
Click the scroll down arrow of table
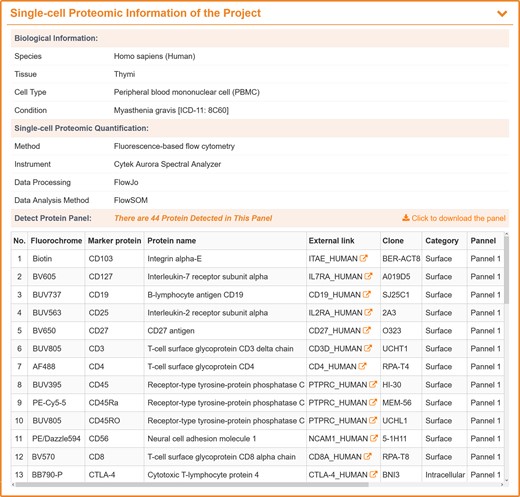(x=507, y=480)
